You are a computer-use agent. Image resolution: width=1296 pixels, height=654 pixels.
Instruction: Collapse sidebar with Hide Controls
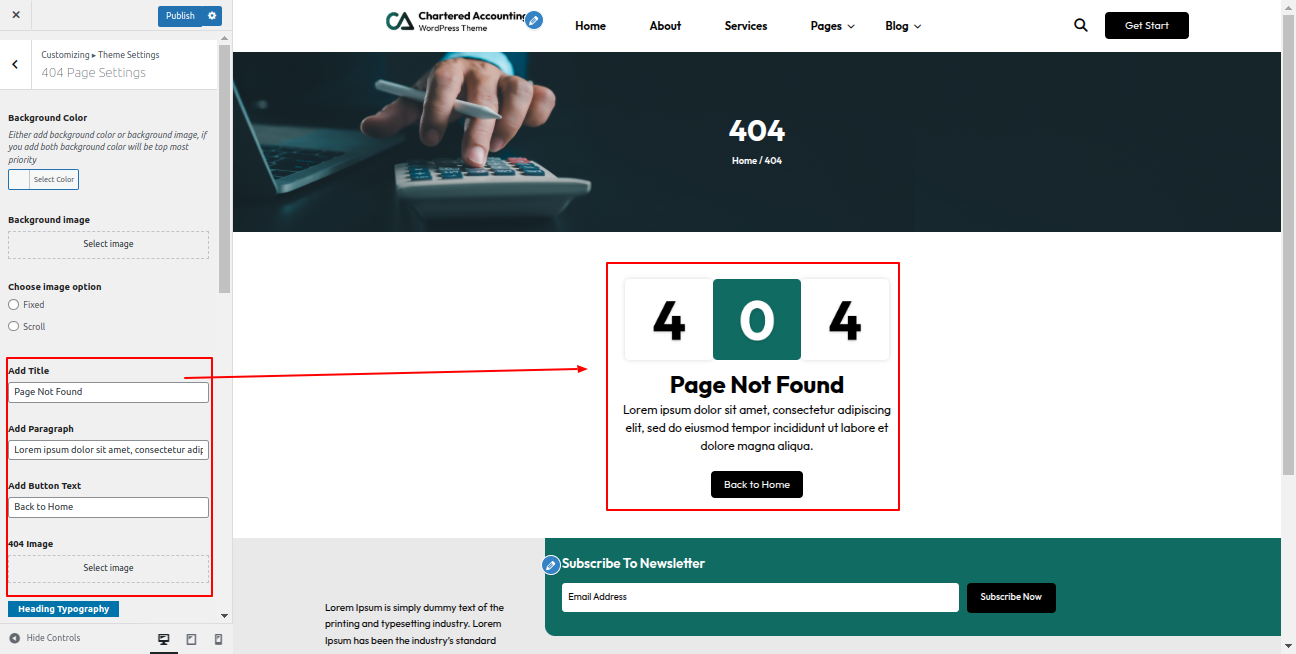point(45,638)
